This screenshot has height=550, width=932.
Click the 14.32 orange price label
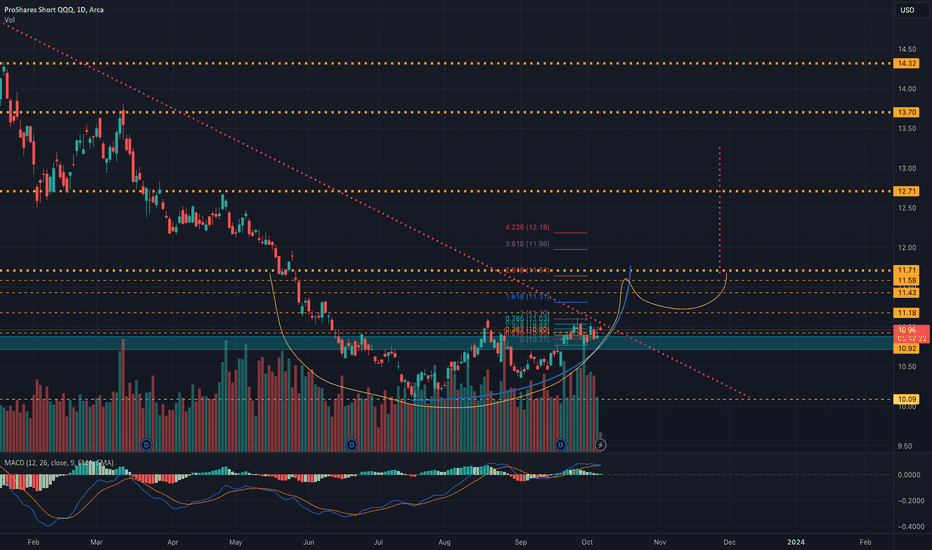pos(906,64)
